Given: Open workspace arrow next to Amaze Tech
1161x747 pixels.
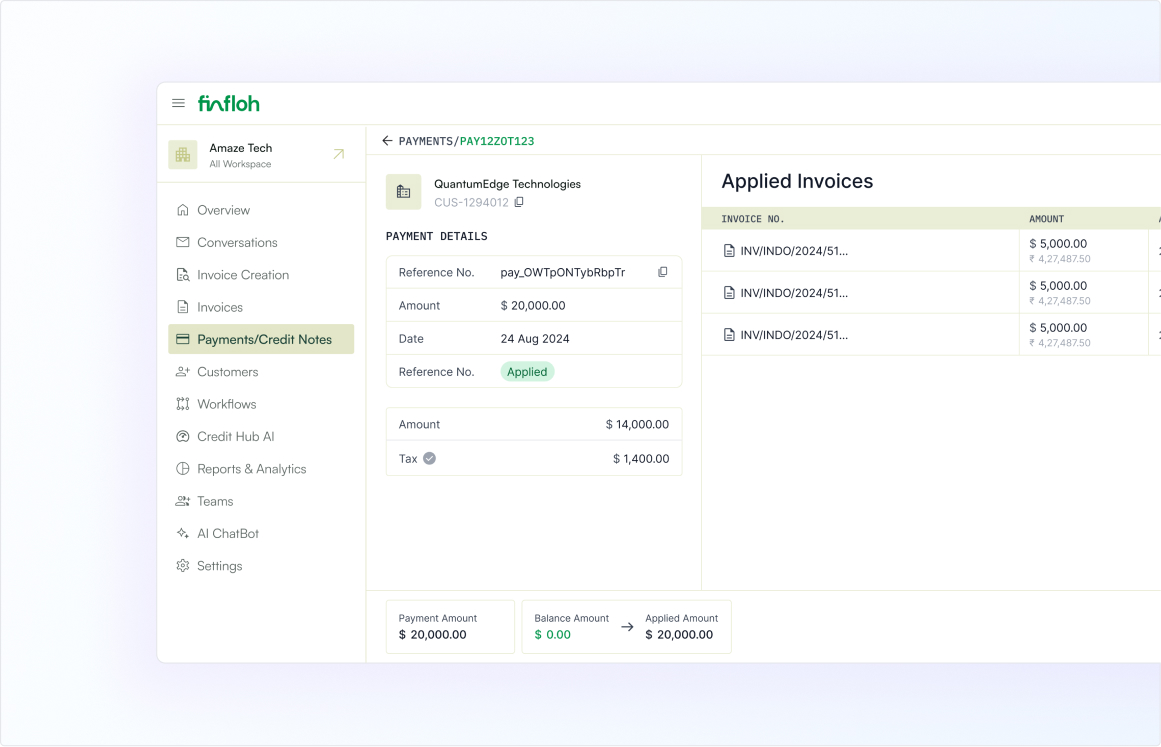Looking at the screenshot, I should pos(338,154).
